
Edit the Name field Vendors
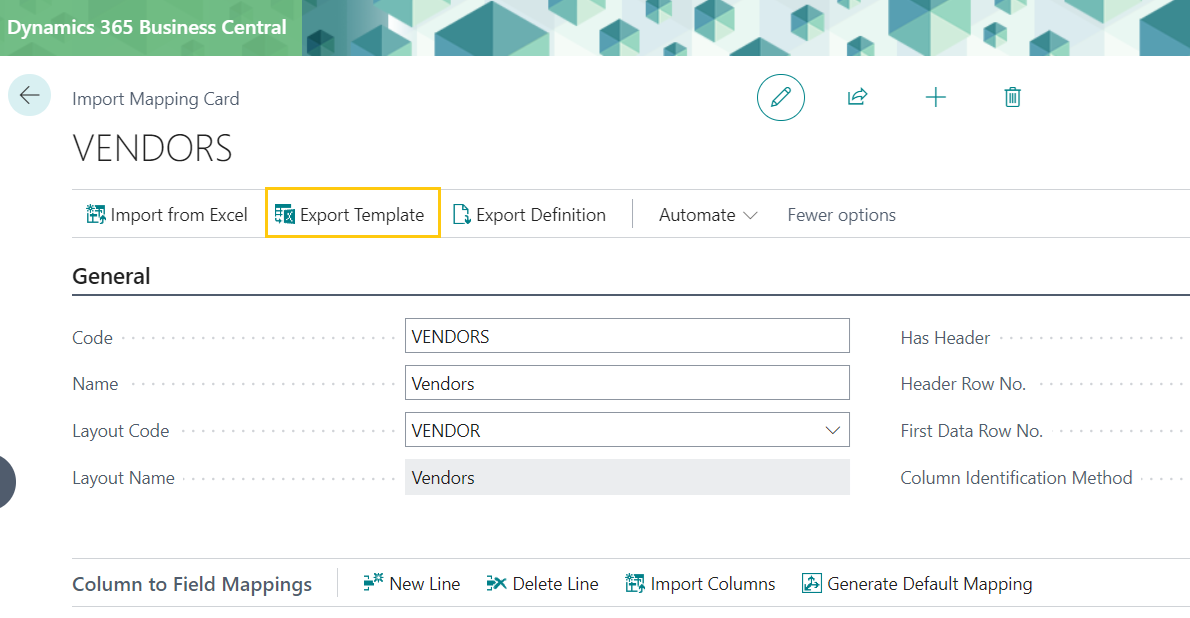(627, 383)
